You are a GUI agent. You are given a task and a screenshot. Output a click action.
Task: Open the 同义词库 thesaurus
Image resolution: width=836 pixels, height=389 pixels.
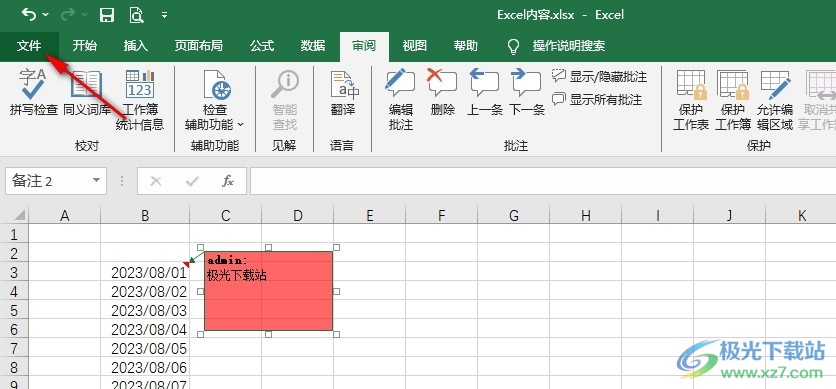tap(87, 93)
